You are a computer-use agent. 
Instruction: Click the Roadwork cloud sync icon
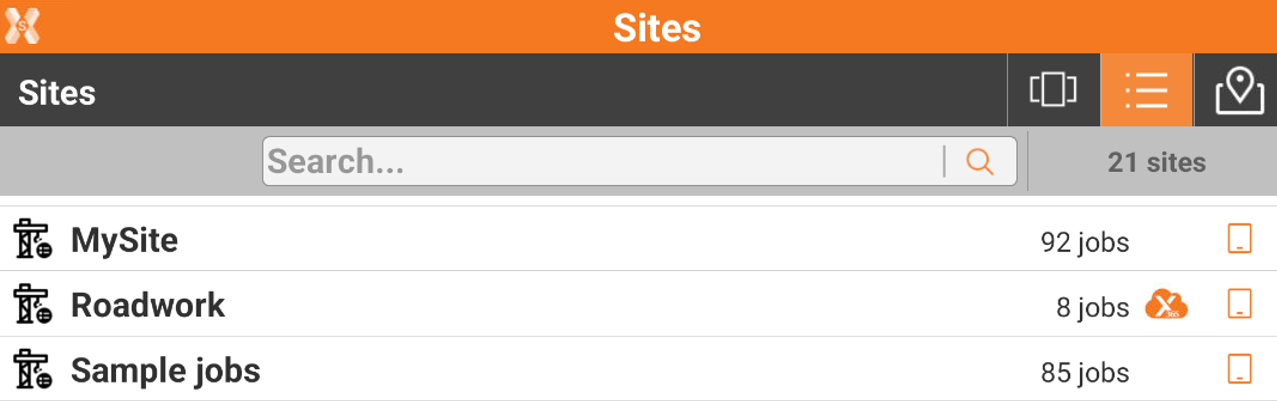pyautogui.click(x=1166, y=305)
